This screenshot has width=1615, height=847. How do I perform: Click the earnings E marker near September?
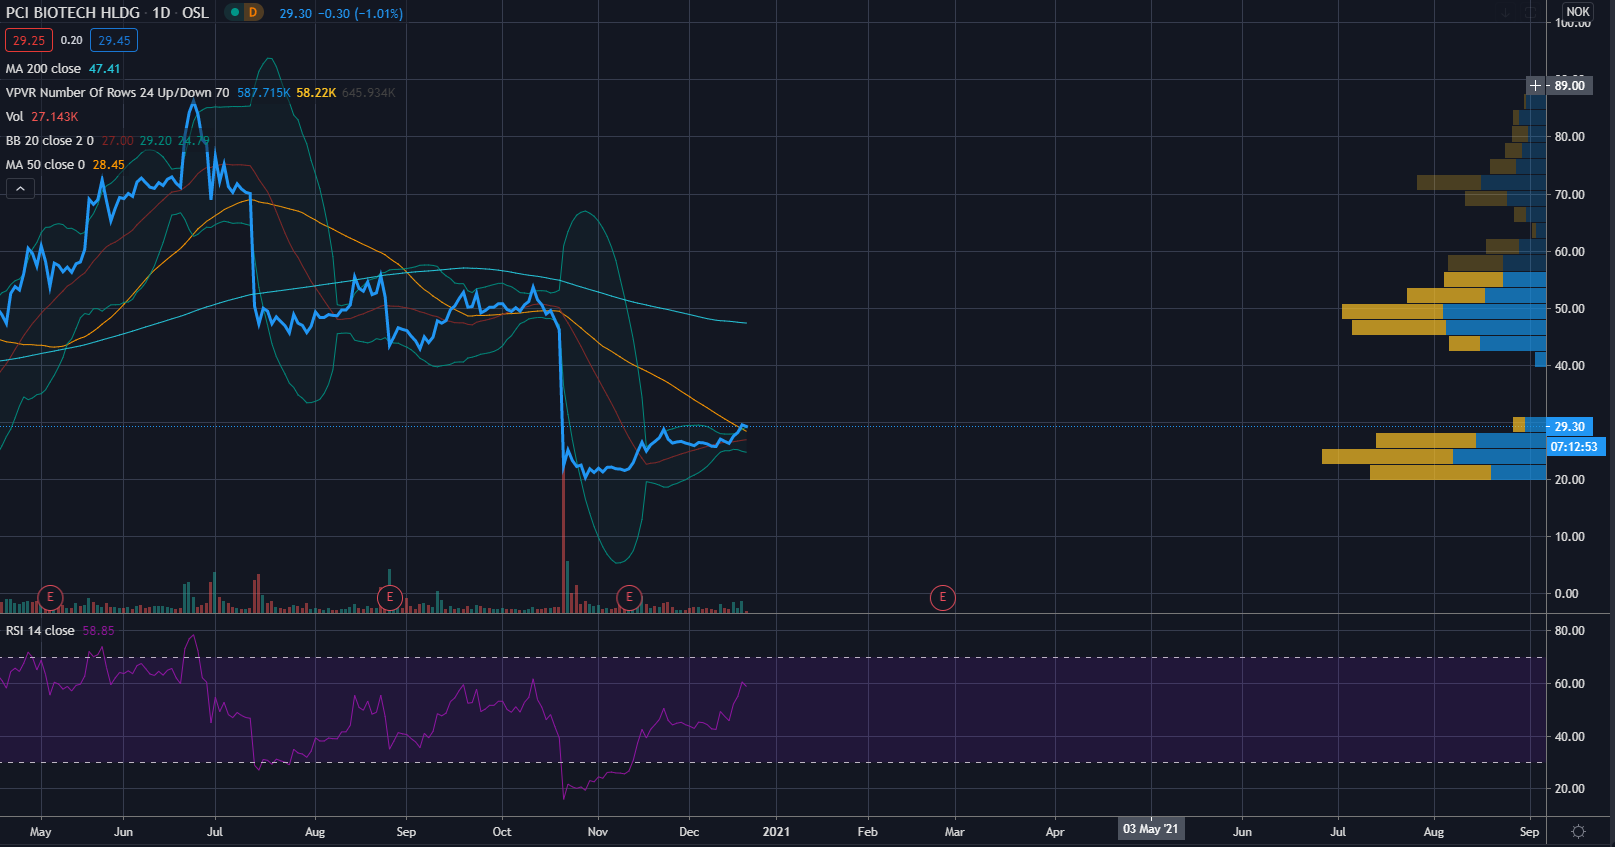(x=390, y=598)
